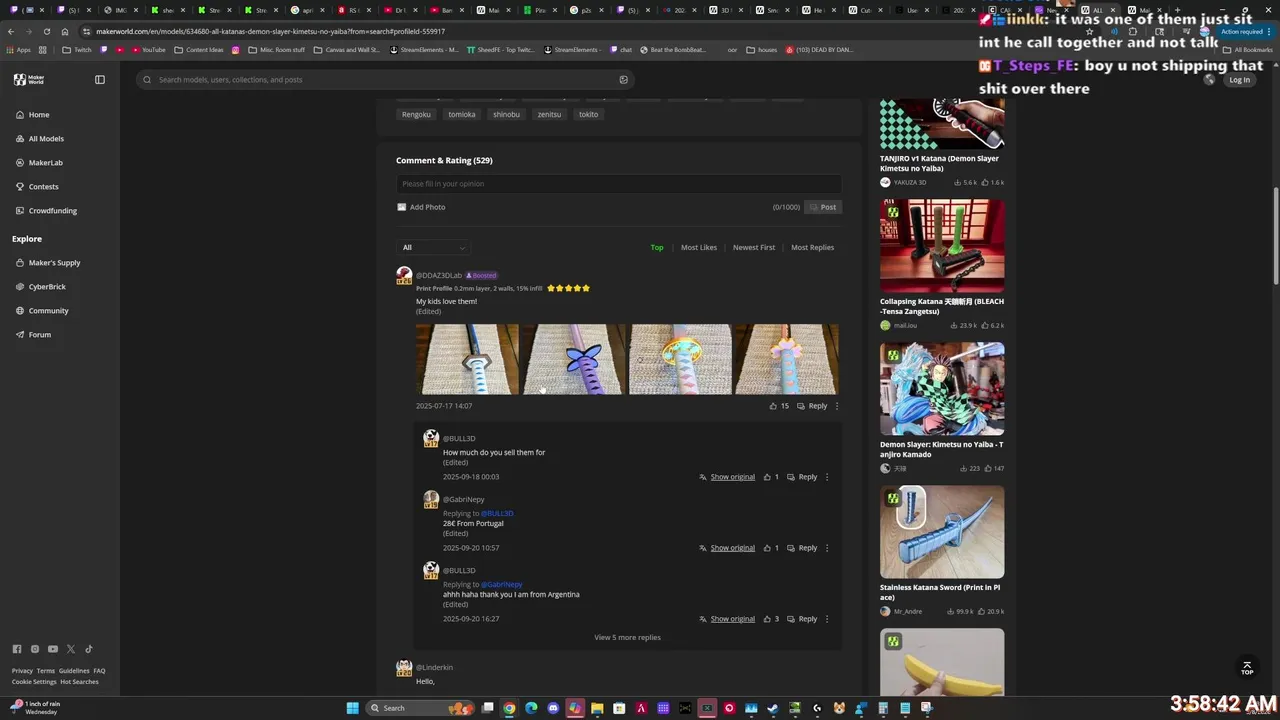Screen dimensions: 1280x720
Task: Open Community from the sidebar
Action: coord(41,311)
